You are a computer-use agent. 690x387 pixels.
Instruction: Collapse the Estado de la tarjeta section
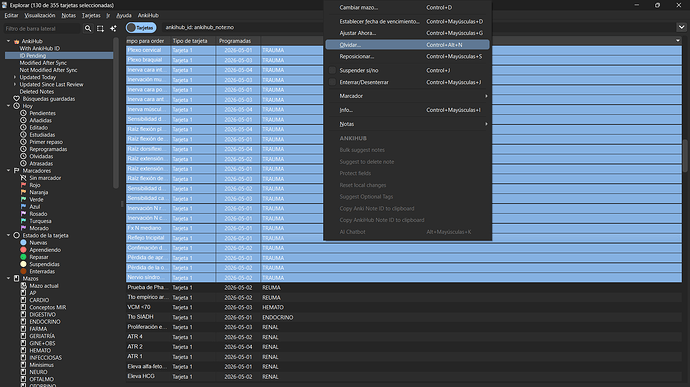tap(8, 235)
